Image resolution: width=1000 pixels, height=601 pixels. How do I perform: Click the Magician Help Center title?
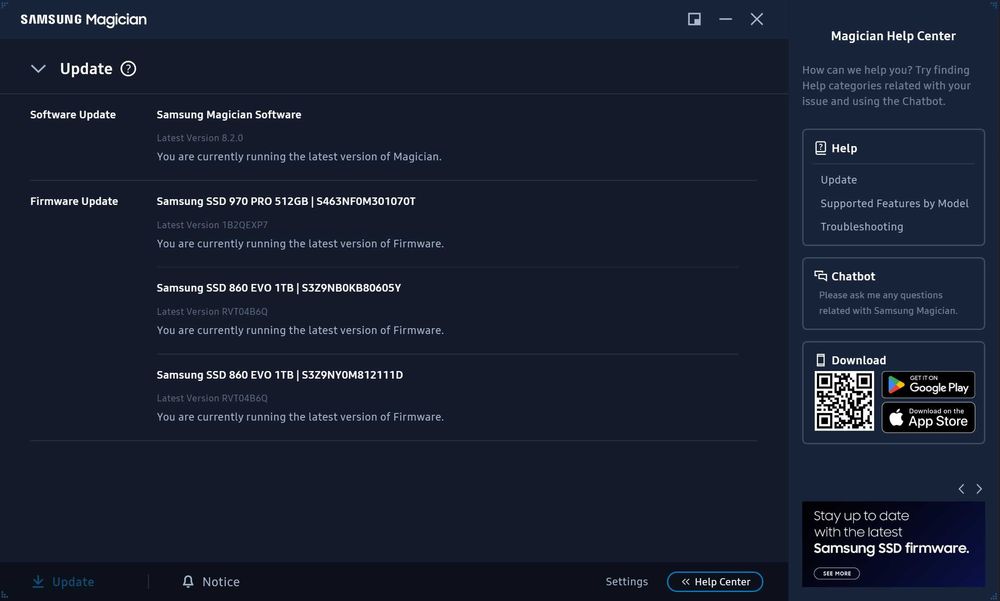click(893, 36)
